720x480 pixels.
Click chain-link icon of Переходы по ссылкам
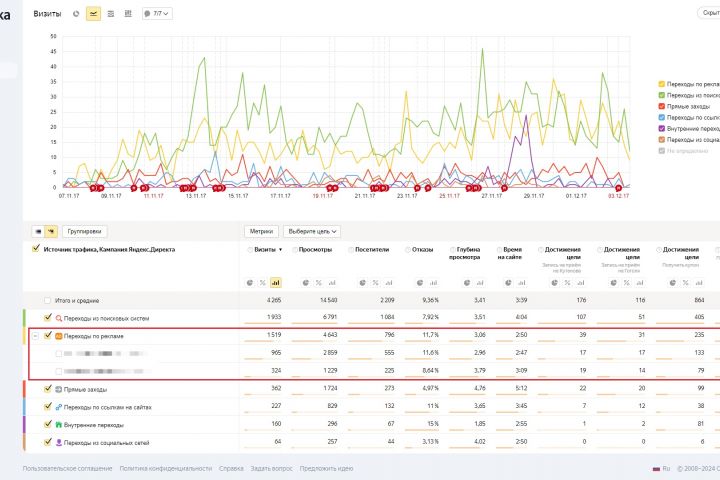coord(59,407)
